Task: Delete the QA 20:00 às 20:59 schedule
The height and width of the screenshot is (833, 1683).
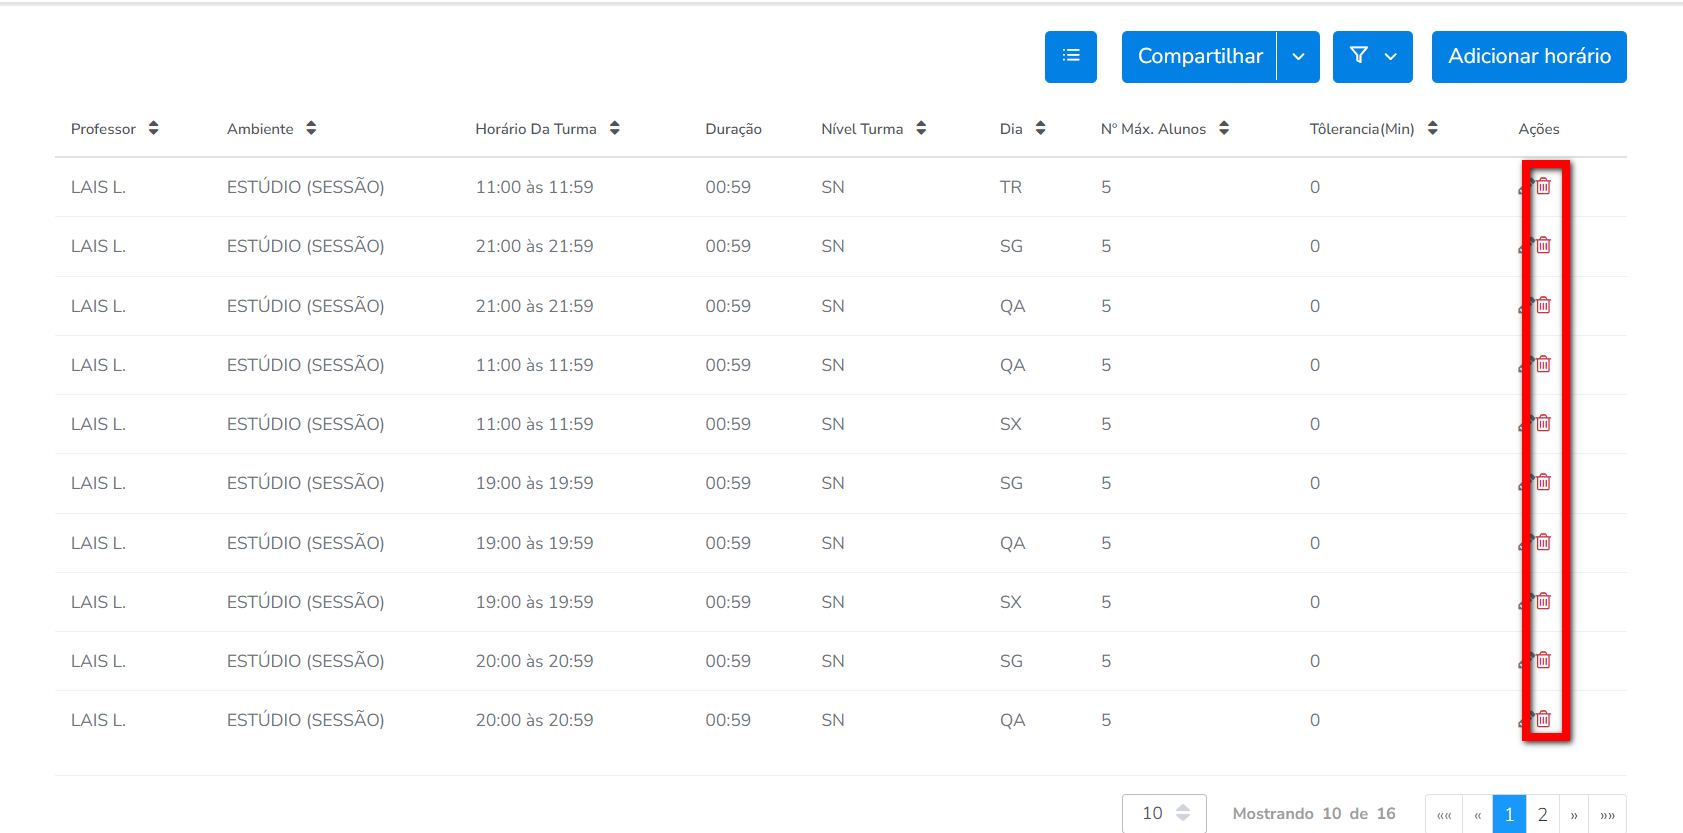Action: pos(1544,719)
